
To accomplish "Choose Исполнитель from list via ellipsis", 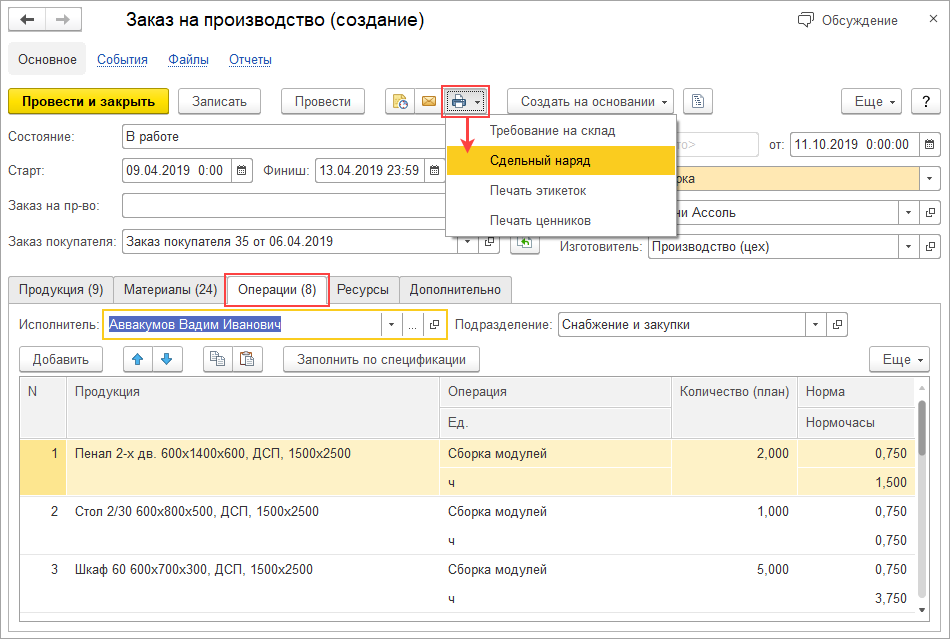I will tap(413, 325).
